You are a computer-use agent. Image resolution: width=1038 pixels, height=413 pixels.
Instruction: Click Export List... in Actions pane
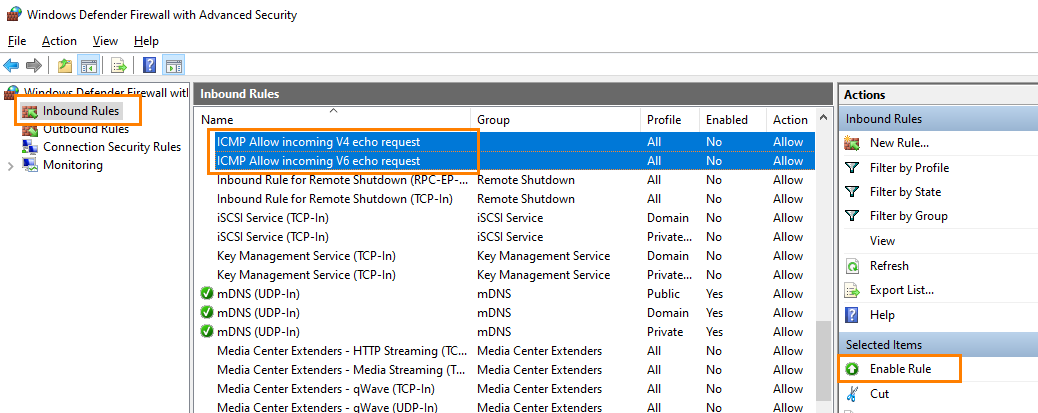[901, 290]
